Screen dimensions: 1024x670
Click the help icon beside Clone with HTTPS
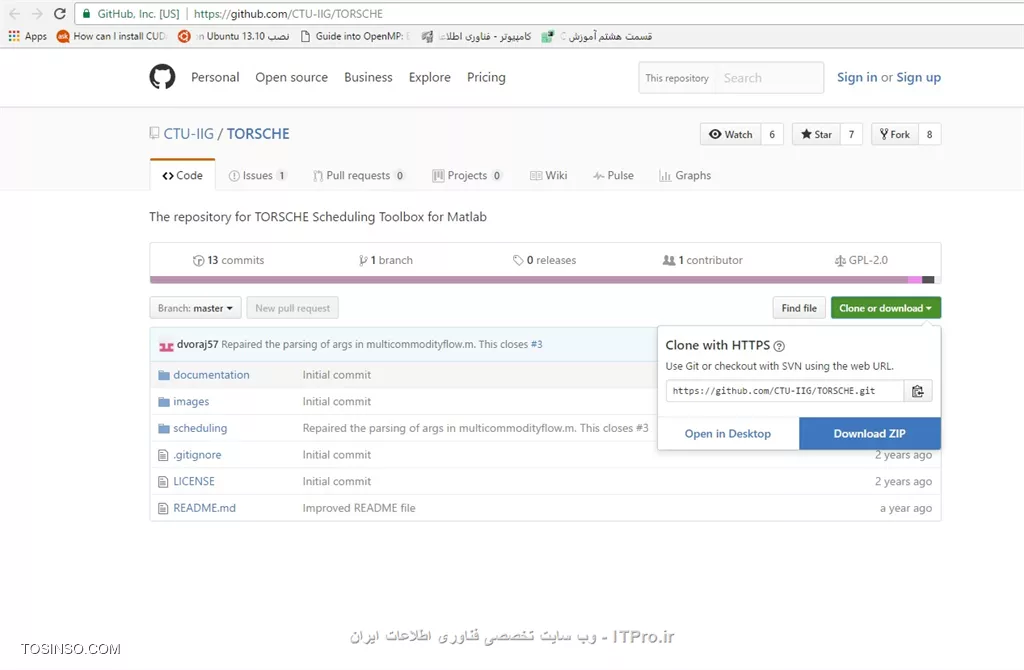pyautogui.click(x=779, y=346)
